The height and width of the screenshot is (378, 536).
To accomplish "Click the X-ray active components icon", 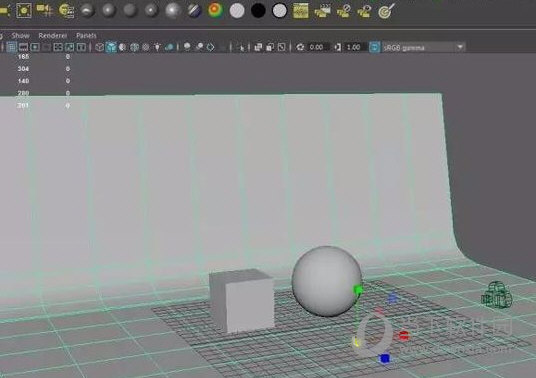I will (270, 47).
